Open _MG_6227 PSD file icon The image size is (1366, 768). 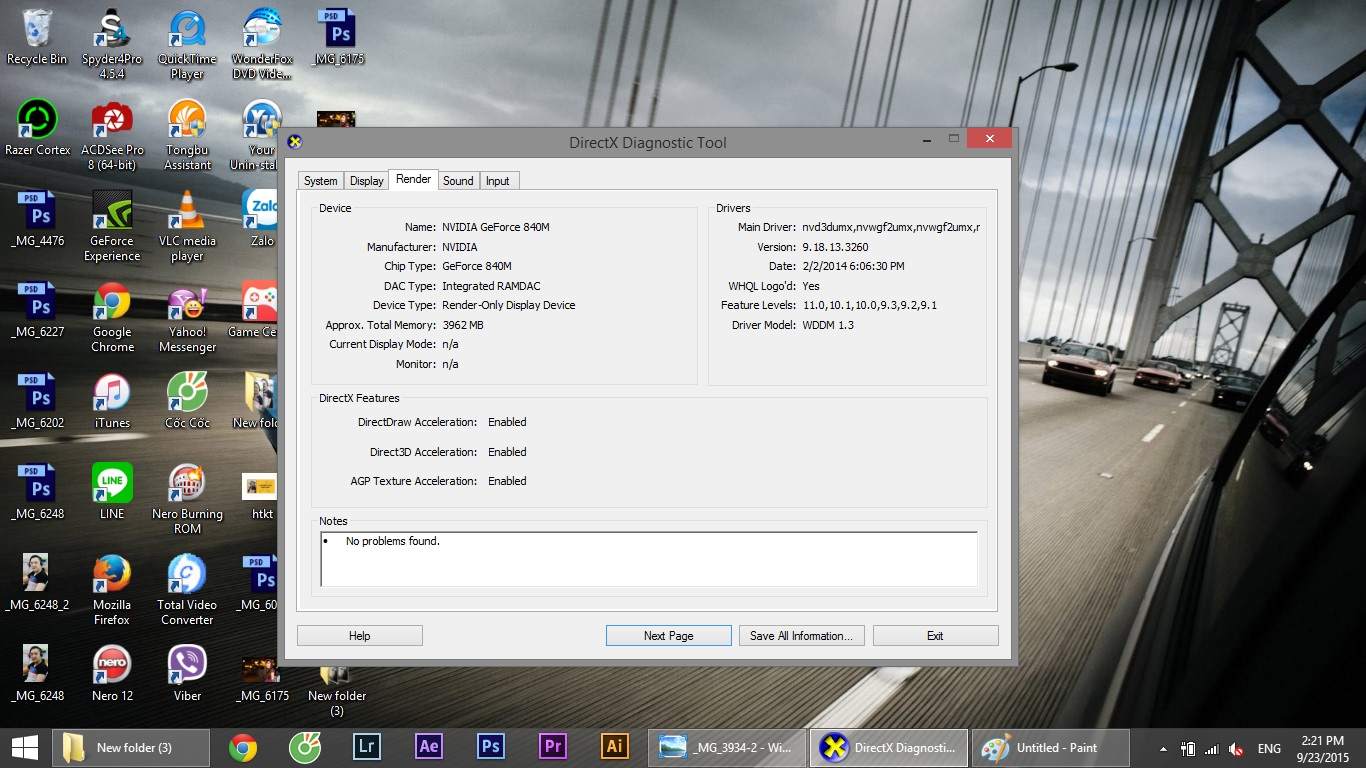pos(37,310)
